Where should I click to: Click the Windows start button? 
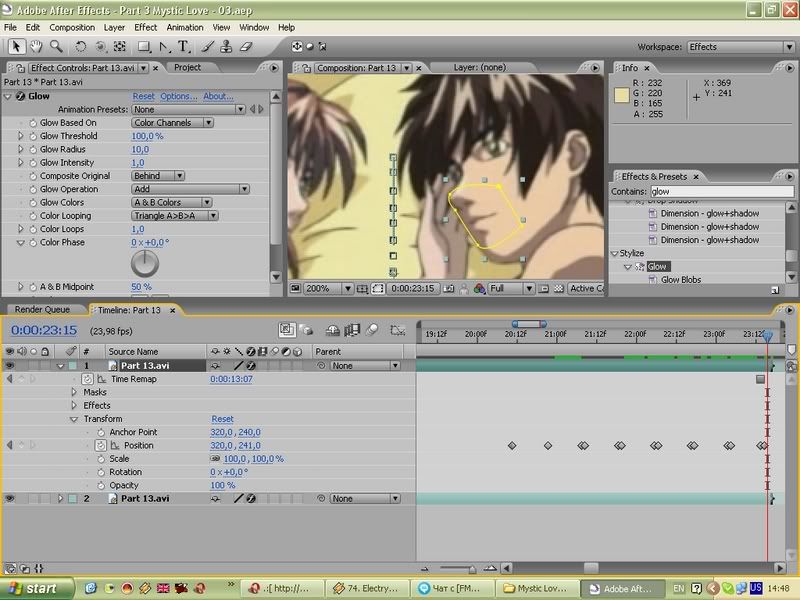click(36, 589)
